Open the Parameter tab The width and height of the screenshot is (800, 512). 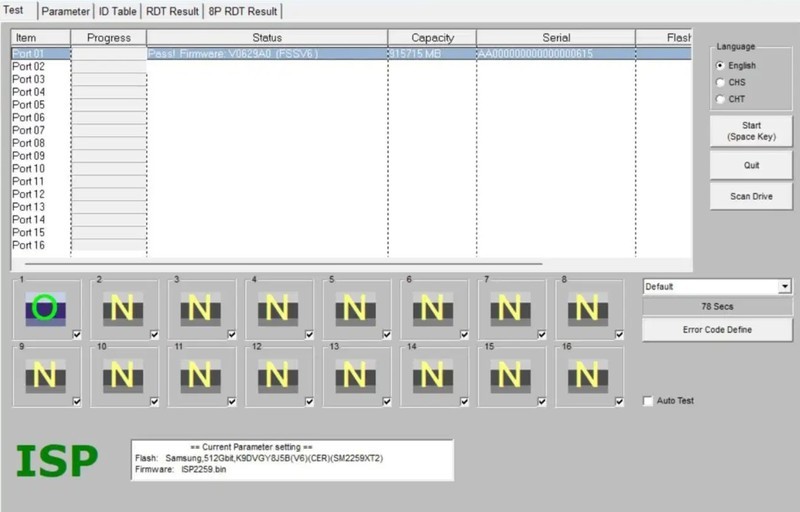pos(65,11)
